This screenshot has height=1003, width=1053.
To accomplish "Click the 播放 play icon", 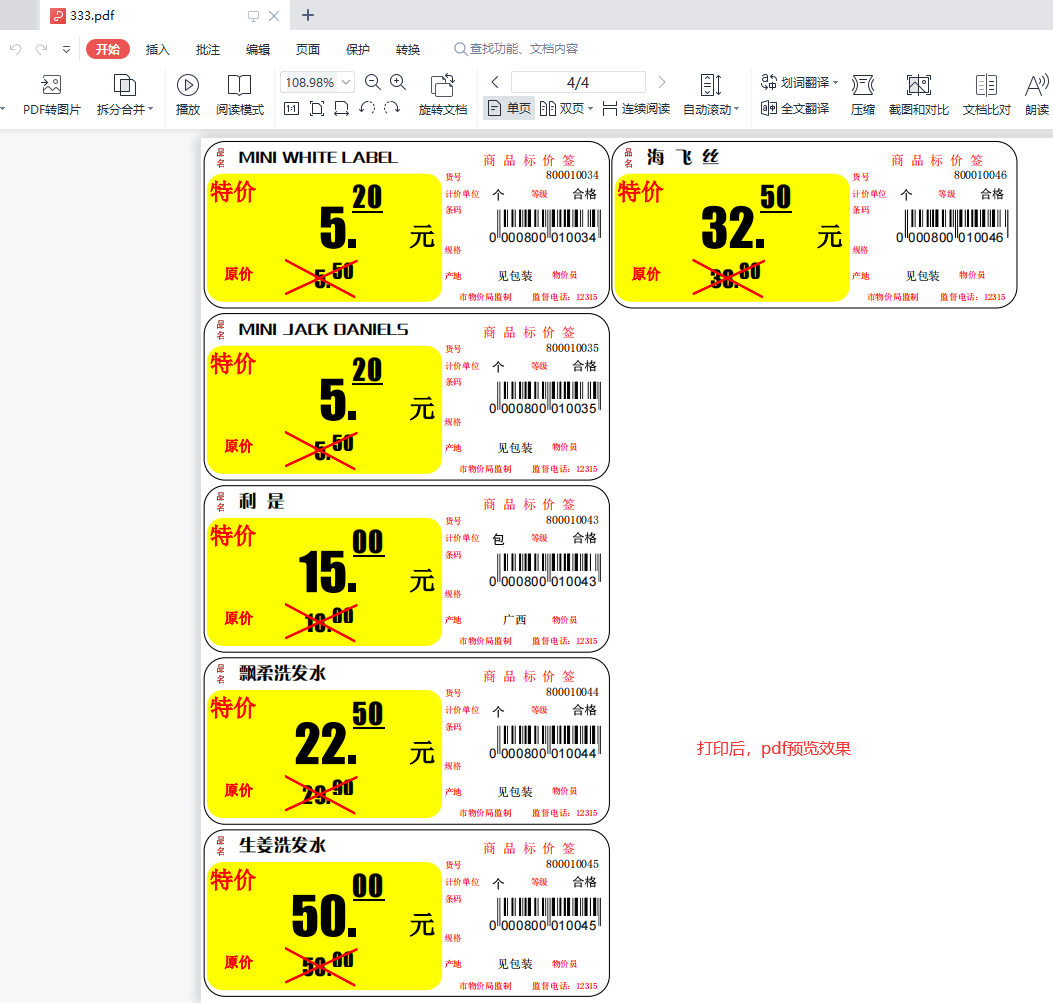I will [x=187, y=85].
